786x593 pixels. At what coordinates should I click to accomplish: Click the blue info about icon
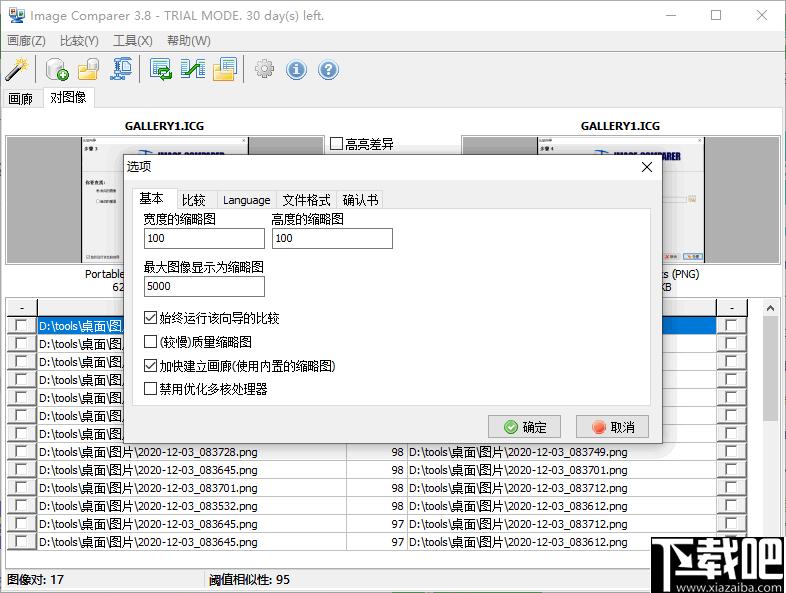[296, 70]
